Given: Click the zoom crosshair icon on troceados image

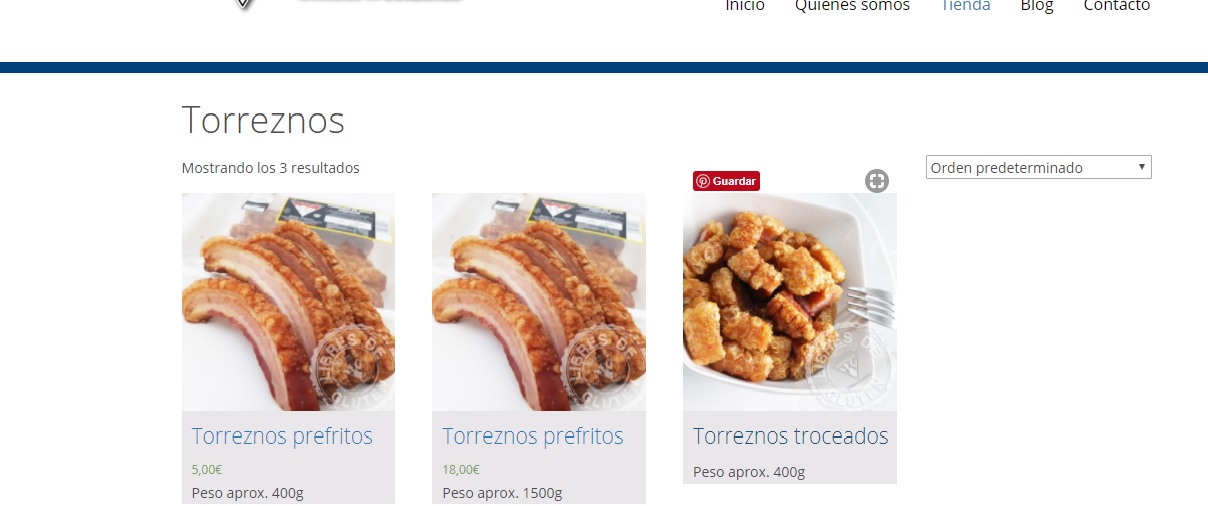Looking at the screenshot, I should (x=877, y=181).
